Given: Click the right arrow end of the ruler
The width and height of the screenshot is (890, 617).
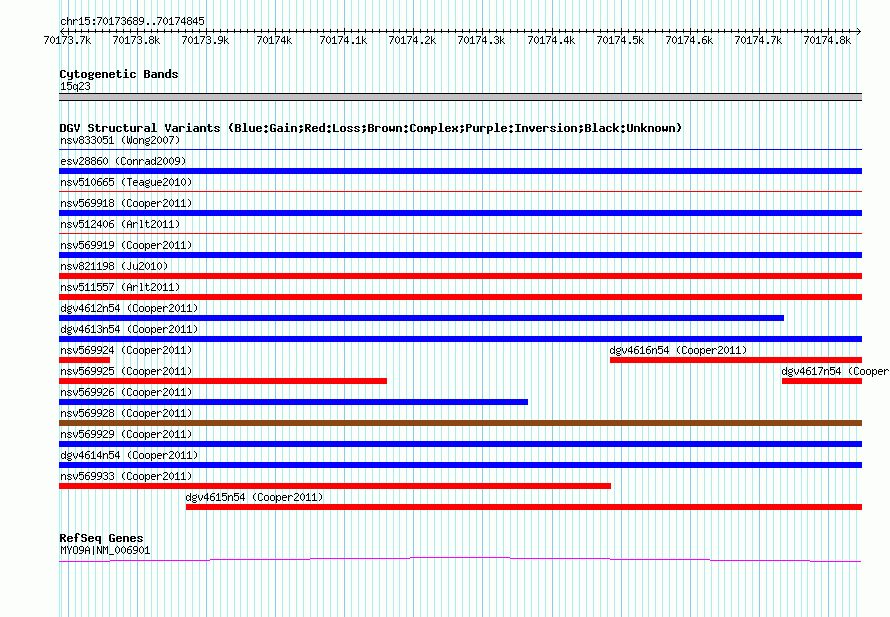Looking at the screenshot, I should click(859, 31).
